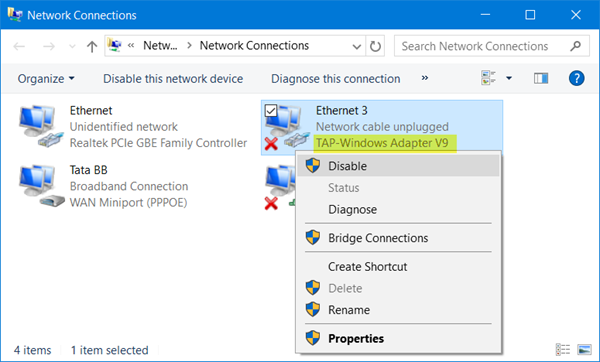Show more toolbar commands chevron
The image size is (600, 362).
[425, 78]
